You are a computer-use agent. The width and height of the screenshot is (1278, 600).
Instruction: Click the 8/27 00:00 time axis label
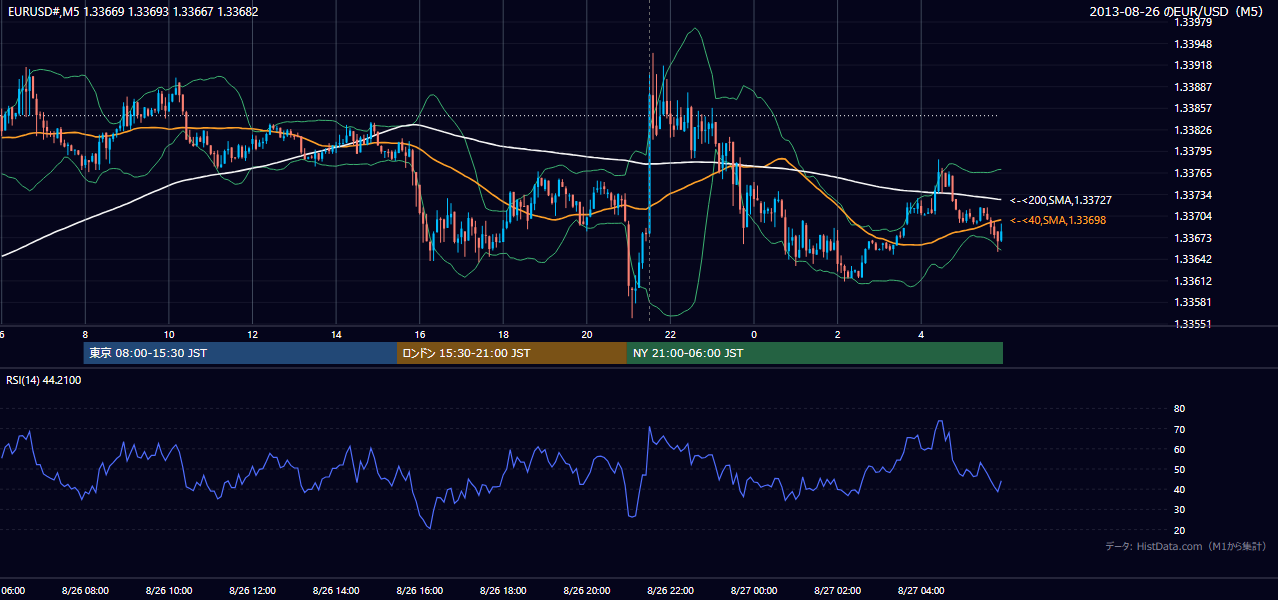[x=753, y=591]
